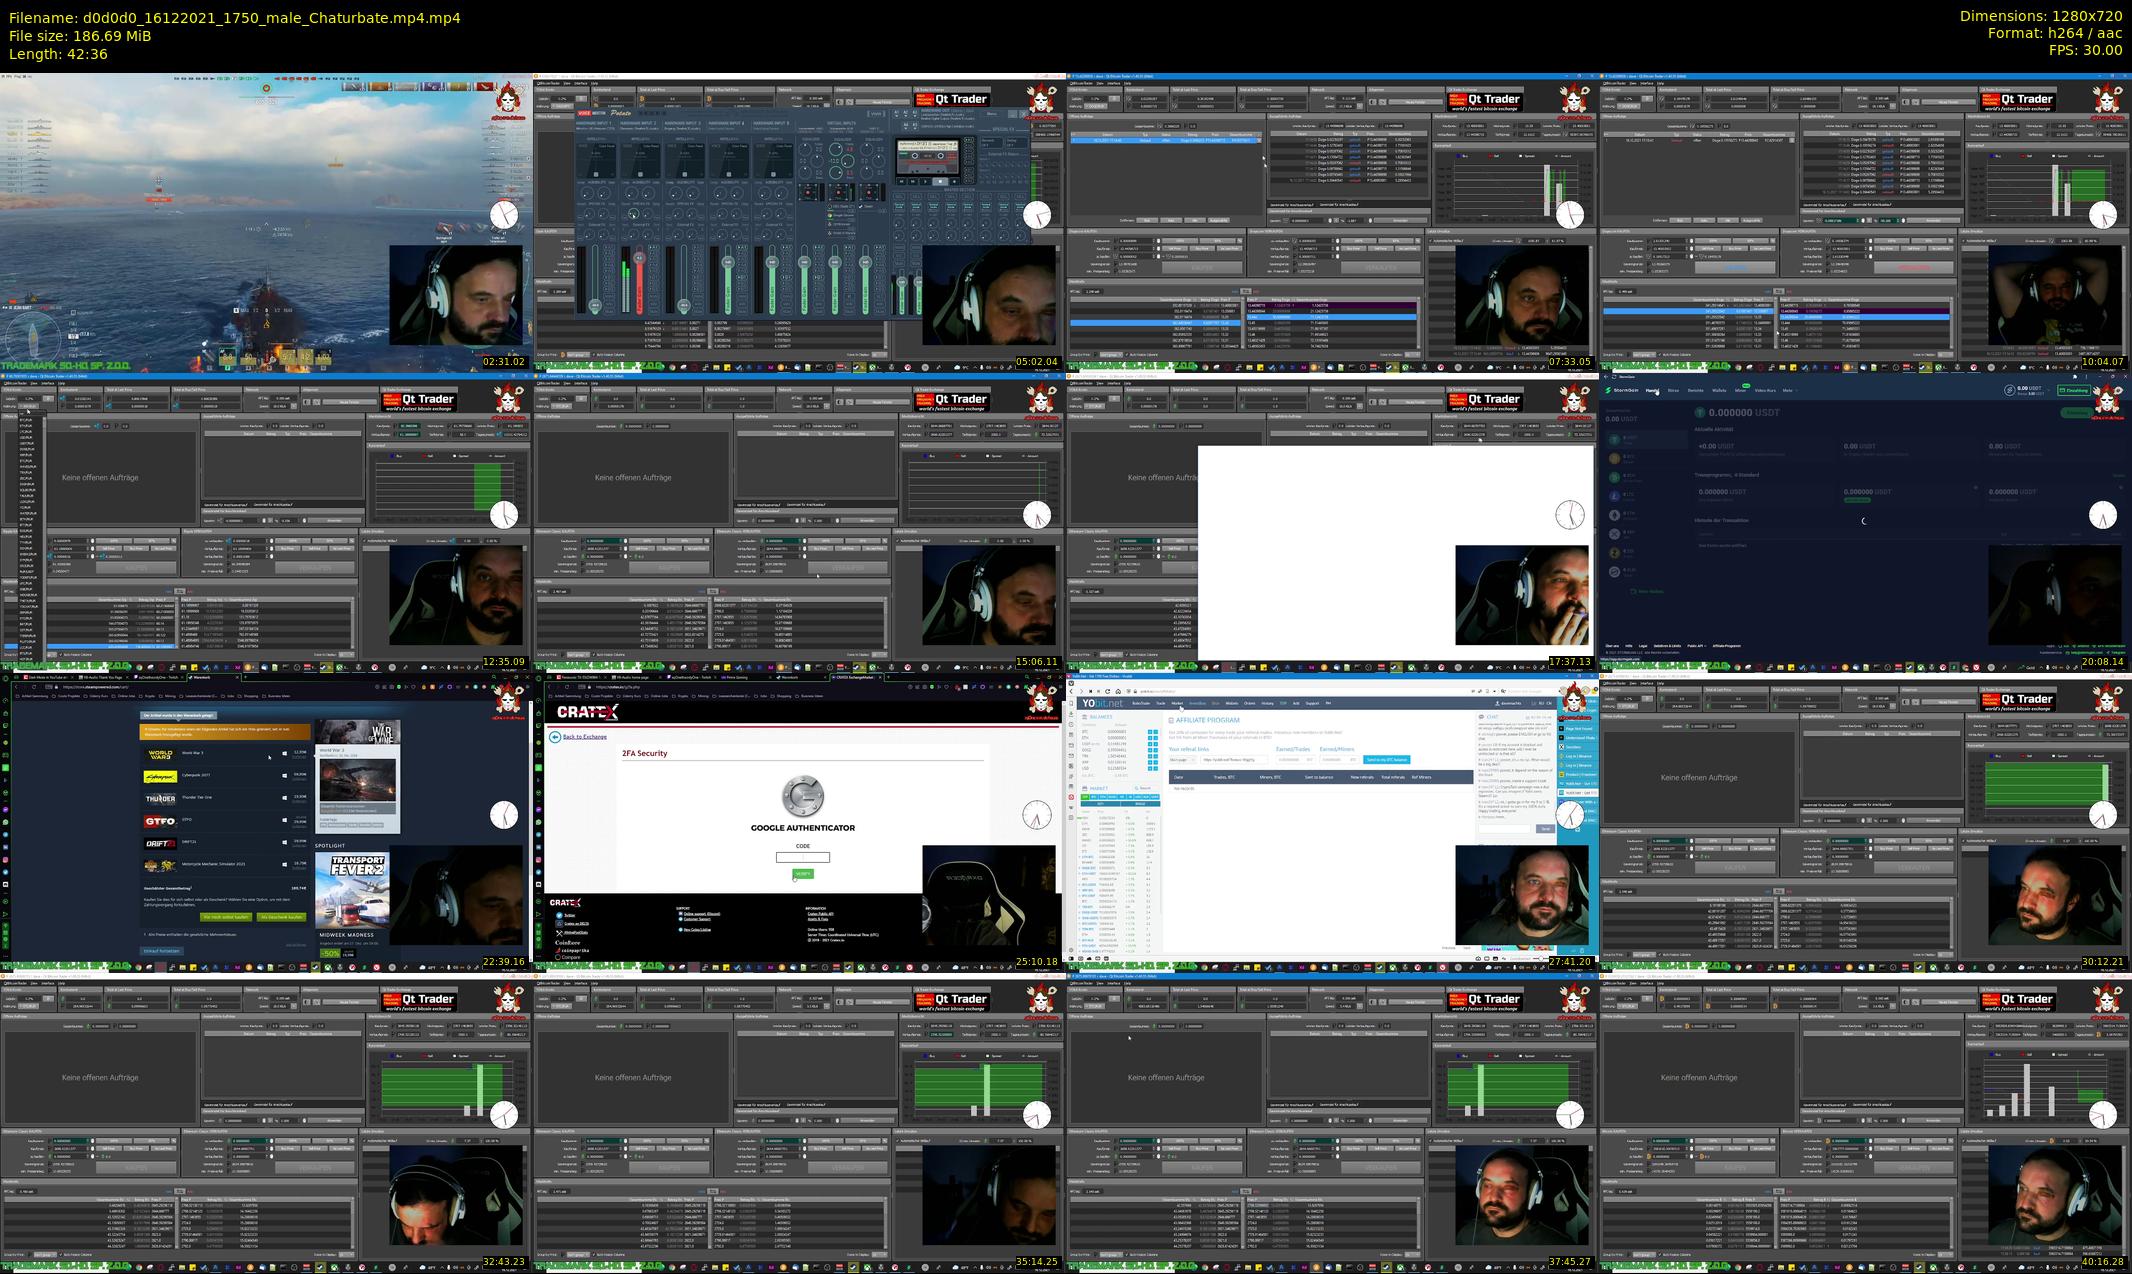
Task: Open the Support menu on YObit
Action: (x=1312, y=703)
